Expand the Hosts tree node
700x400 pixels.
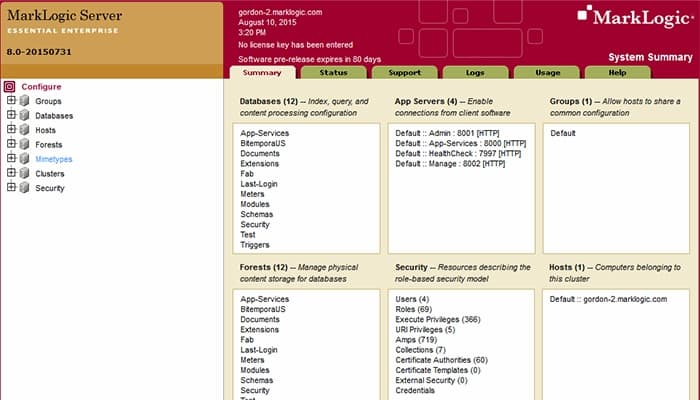click(11, 129)
